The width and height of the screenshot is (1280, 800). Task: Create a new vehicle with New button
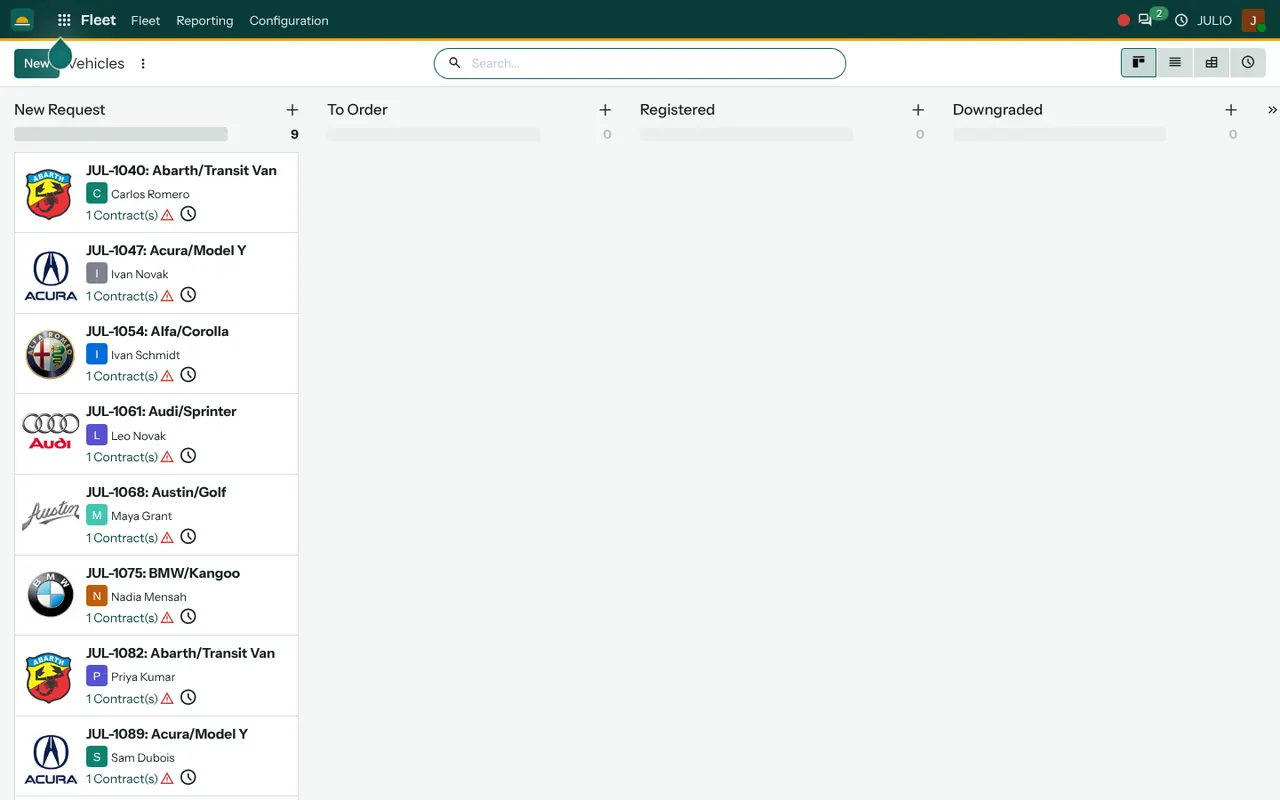[36, 63]
